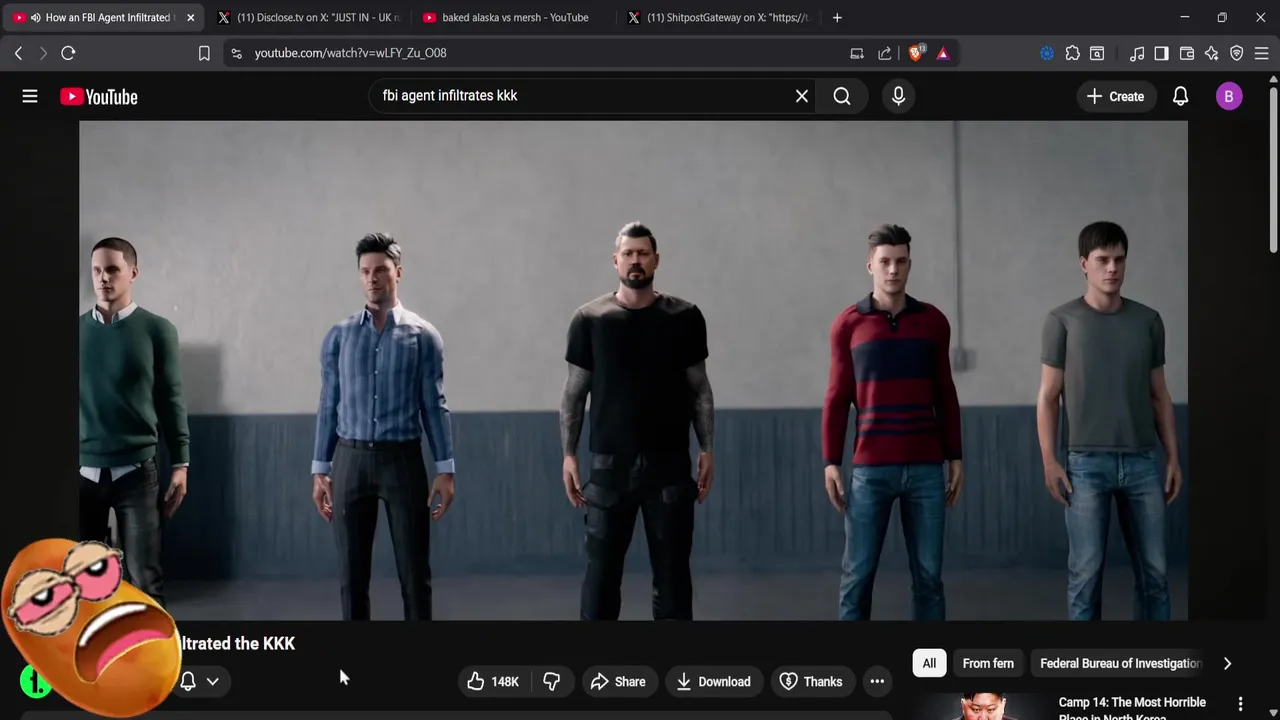Open the media playlist music note icon

1137,53
